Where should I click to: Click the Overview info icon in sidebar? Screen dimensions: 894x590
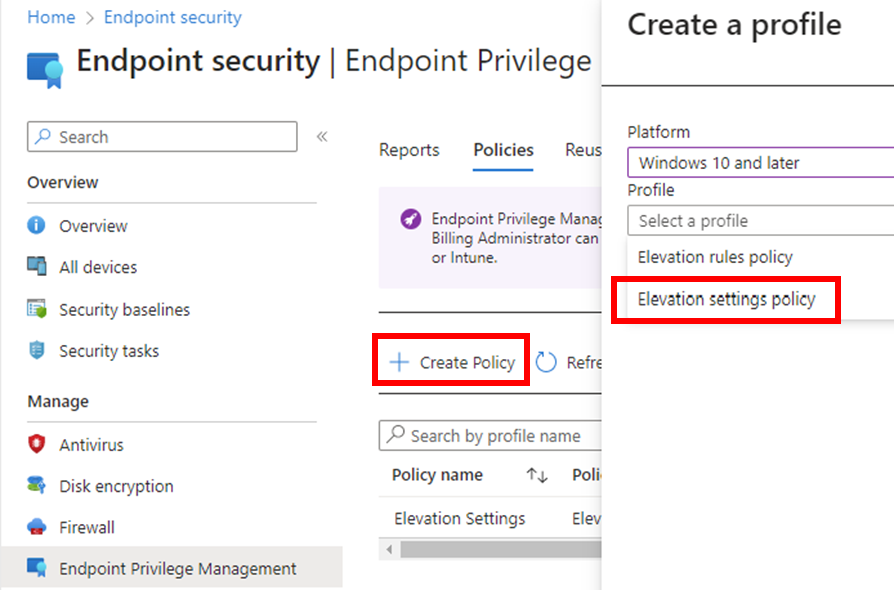pos(37,226)
